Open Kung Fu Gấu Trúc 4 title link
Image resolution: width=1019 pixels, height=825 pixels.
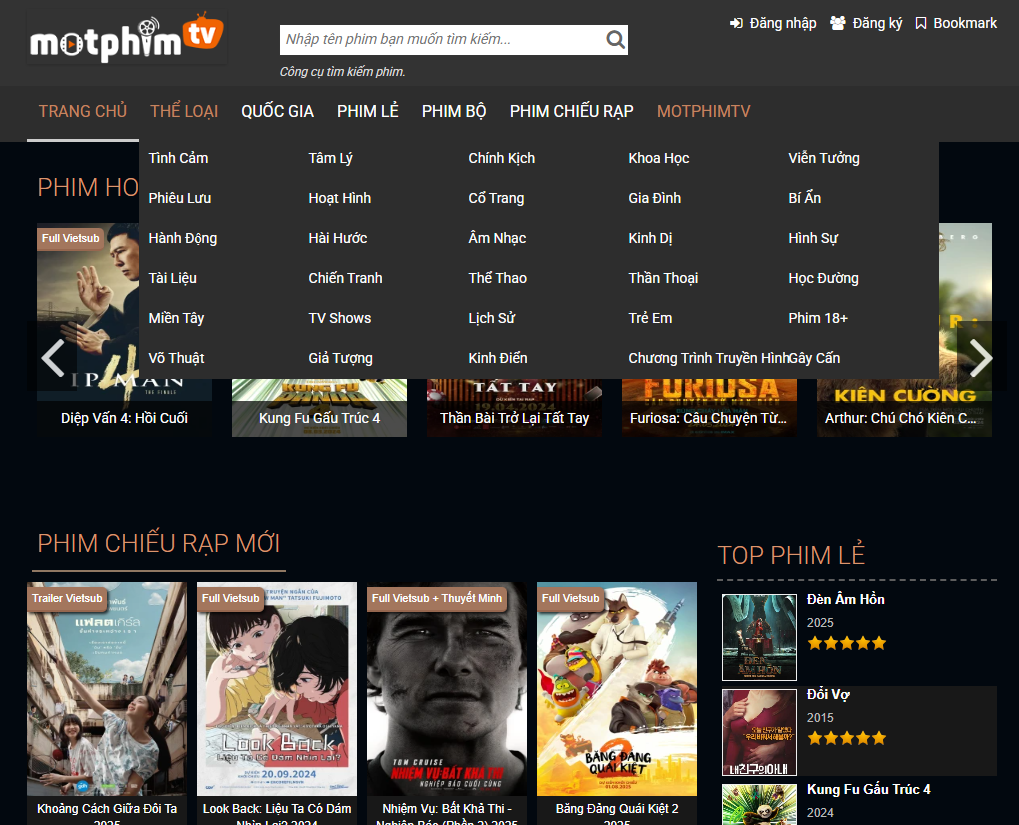319,418
